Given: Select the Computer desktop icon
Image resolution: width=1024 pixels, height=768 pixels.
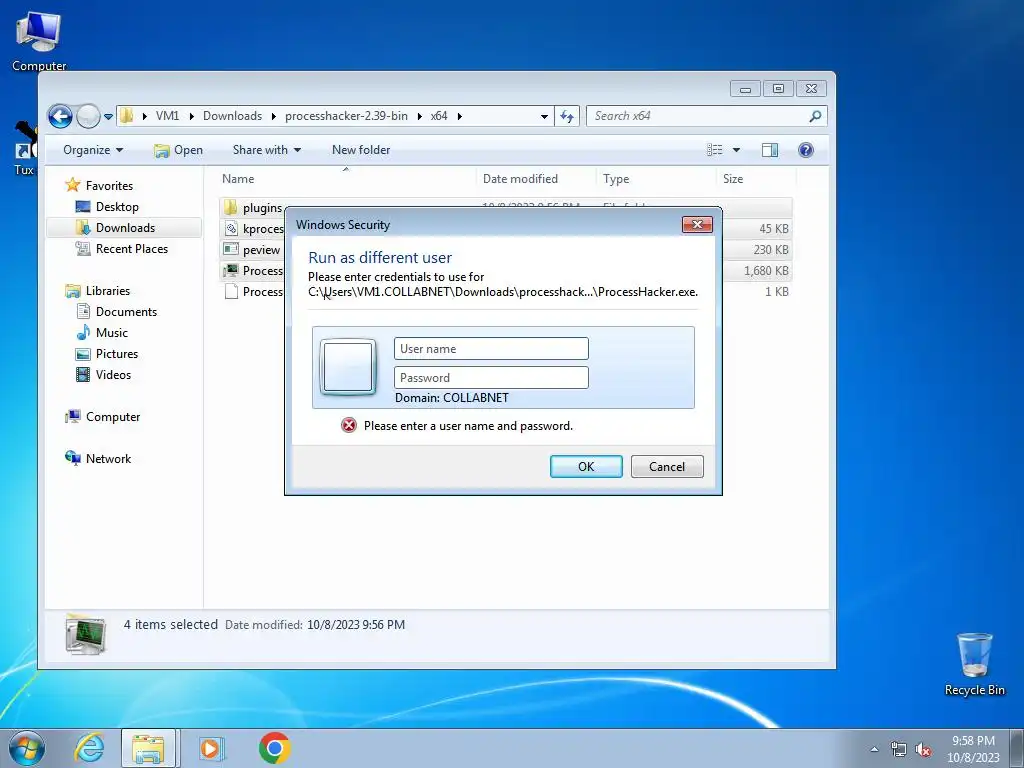Looking at the screenshot, I should pos(39,40).
